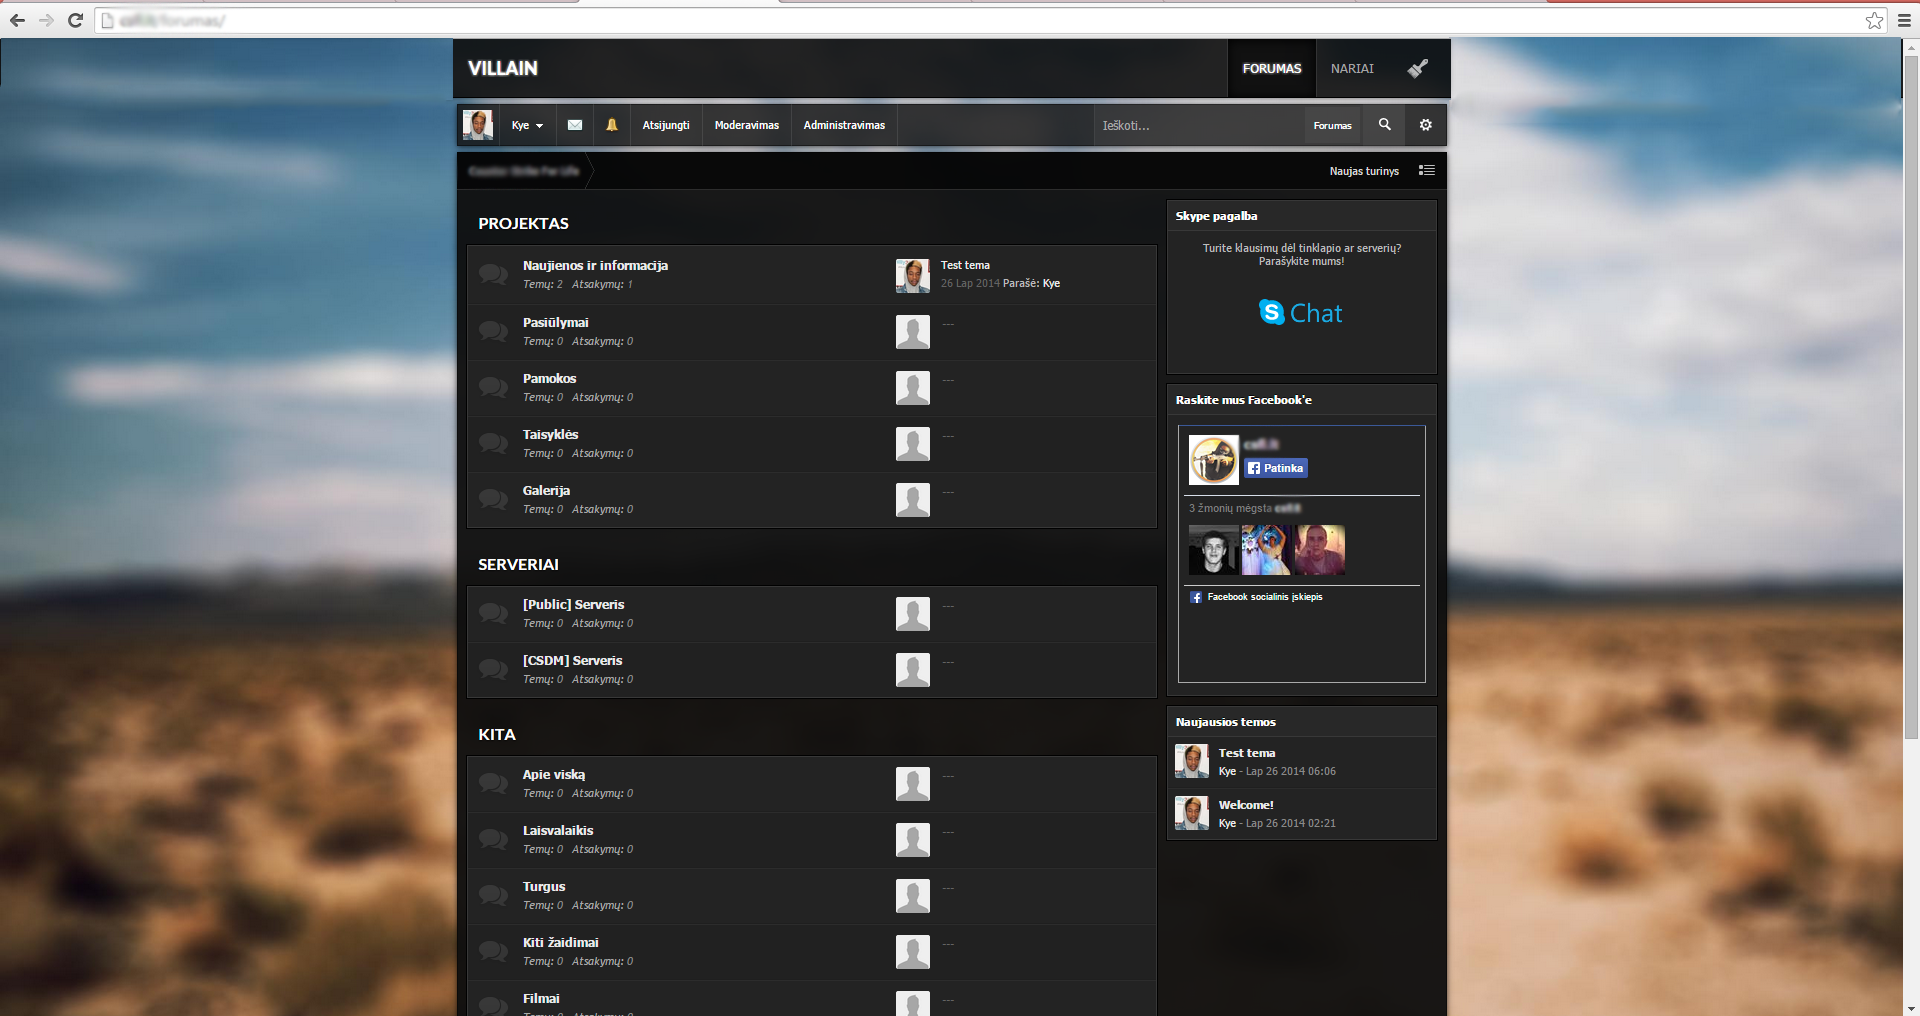Click the third Facebook fan photo thumbnail
Screen dimensions: 1920x1016
(1320, 549)
